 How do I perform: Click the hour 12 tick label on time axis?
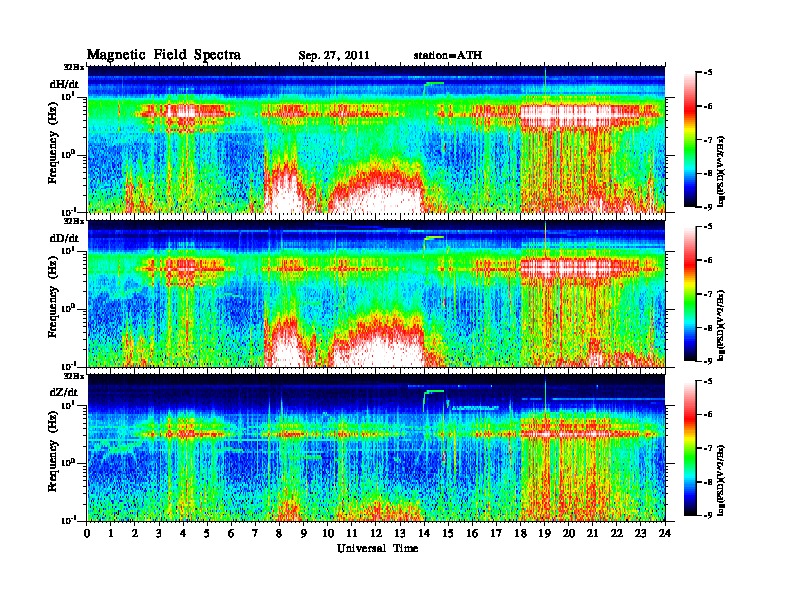click(376, 533)
